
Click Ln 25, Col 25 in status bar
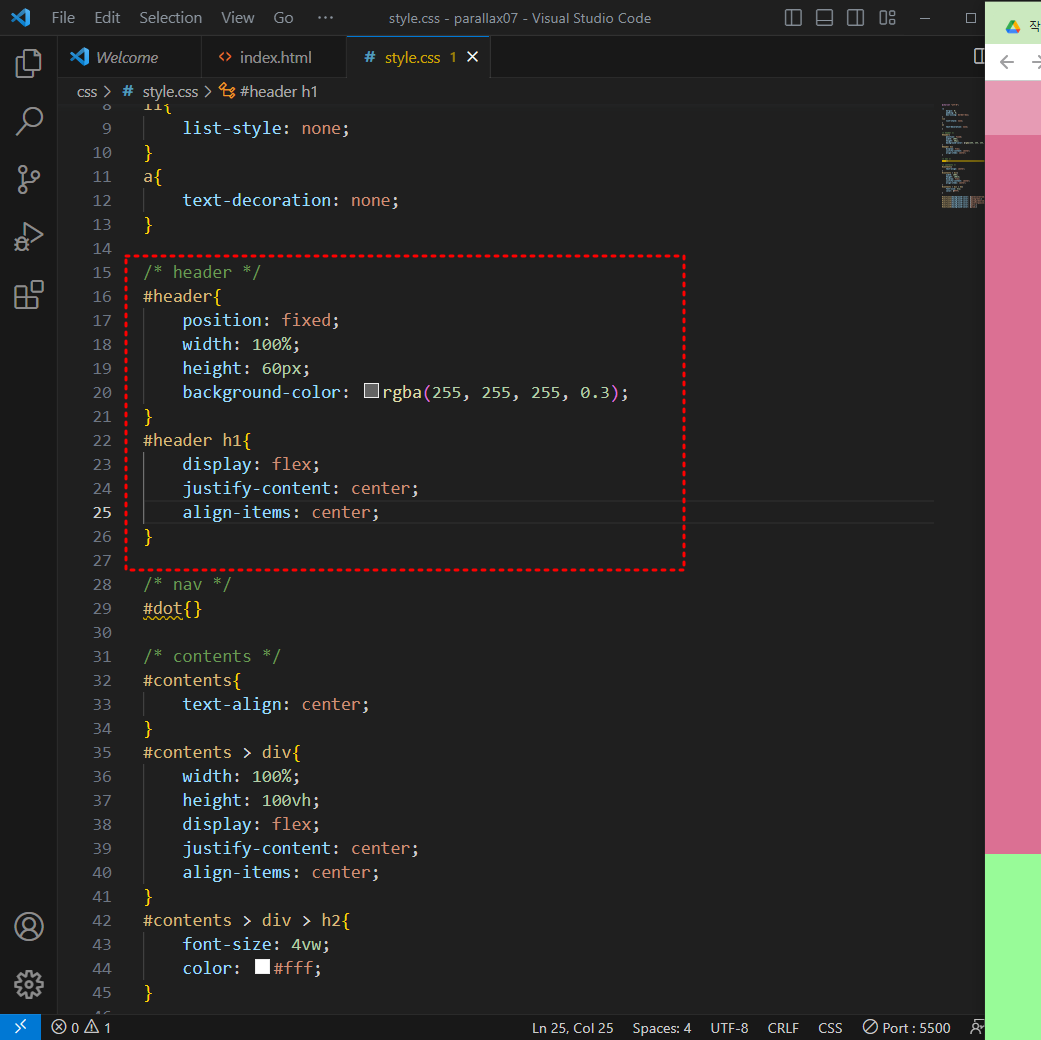[572, 1028]
